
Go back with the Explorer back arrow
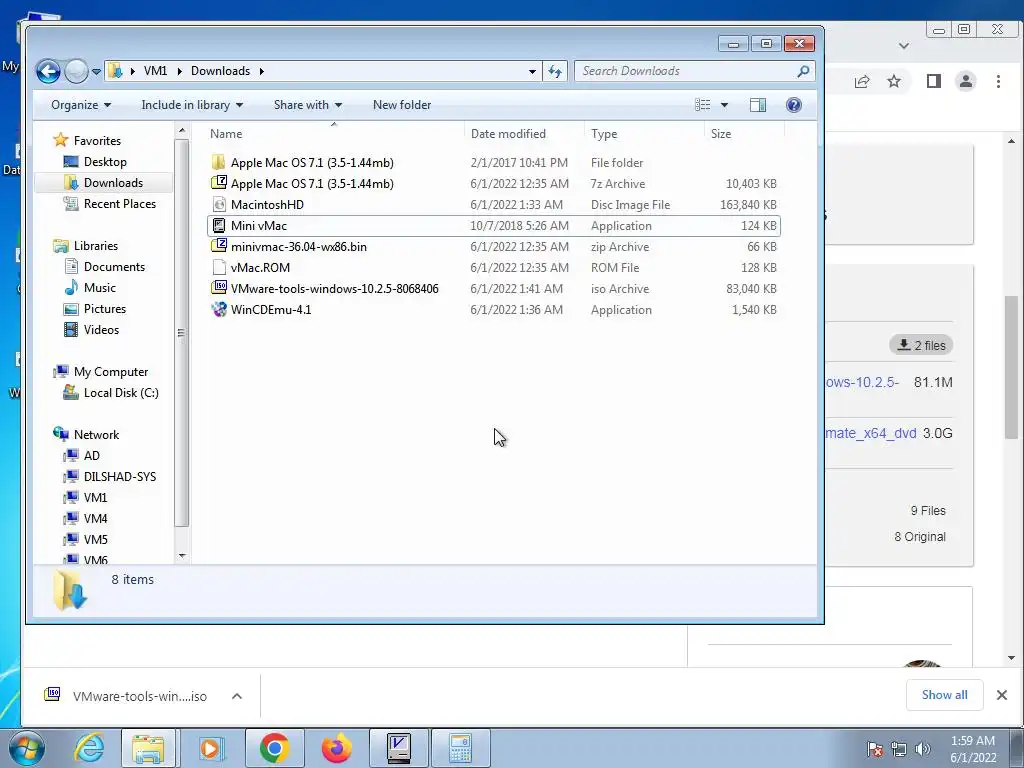(x=48, y=71)
